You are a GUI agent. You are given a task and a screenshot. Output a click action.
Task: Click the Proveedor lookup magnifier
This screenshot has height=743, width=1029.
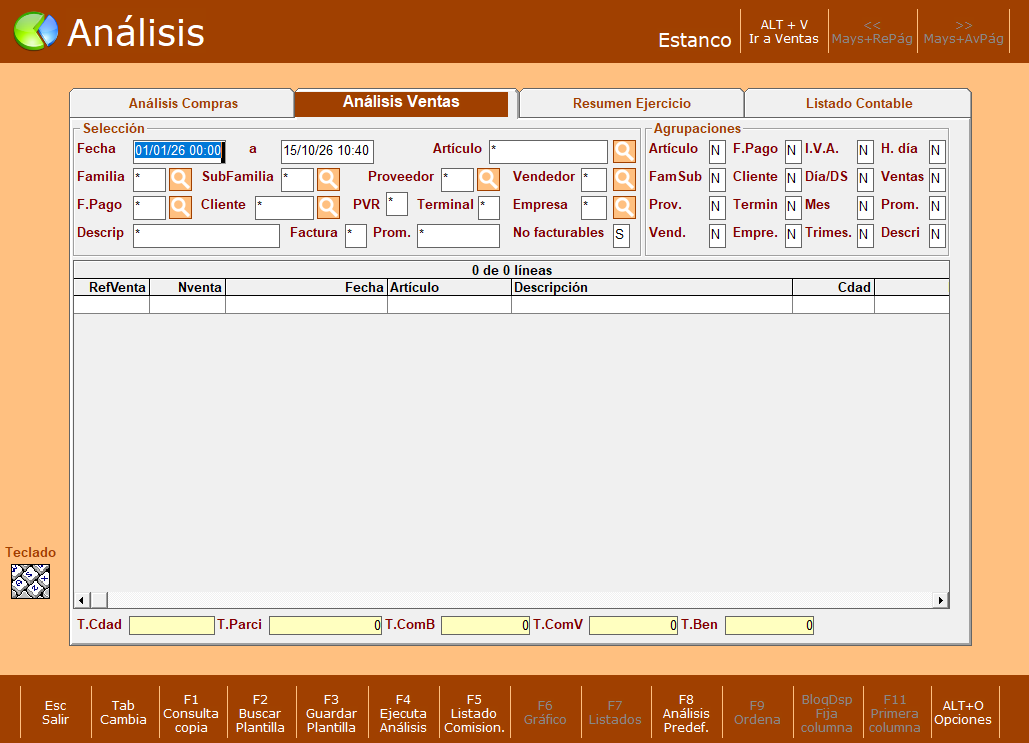488,179
